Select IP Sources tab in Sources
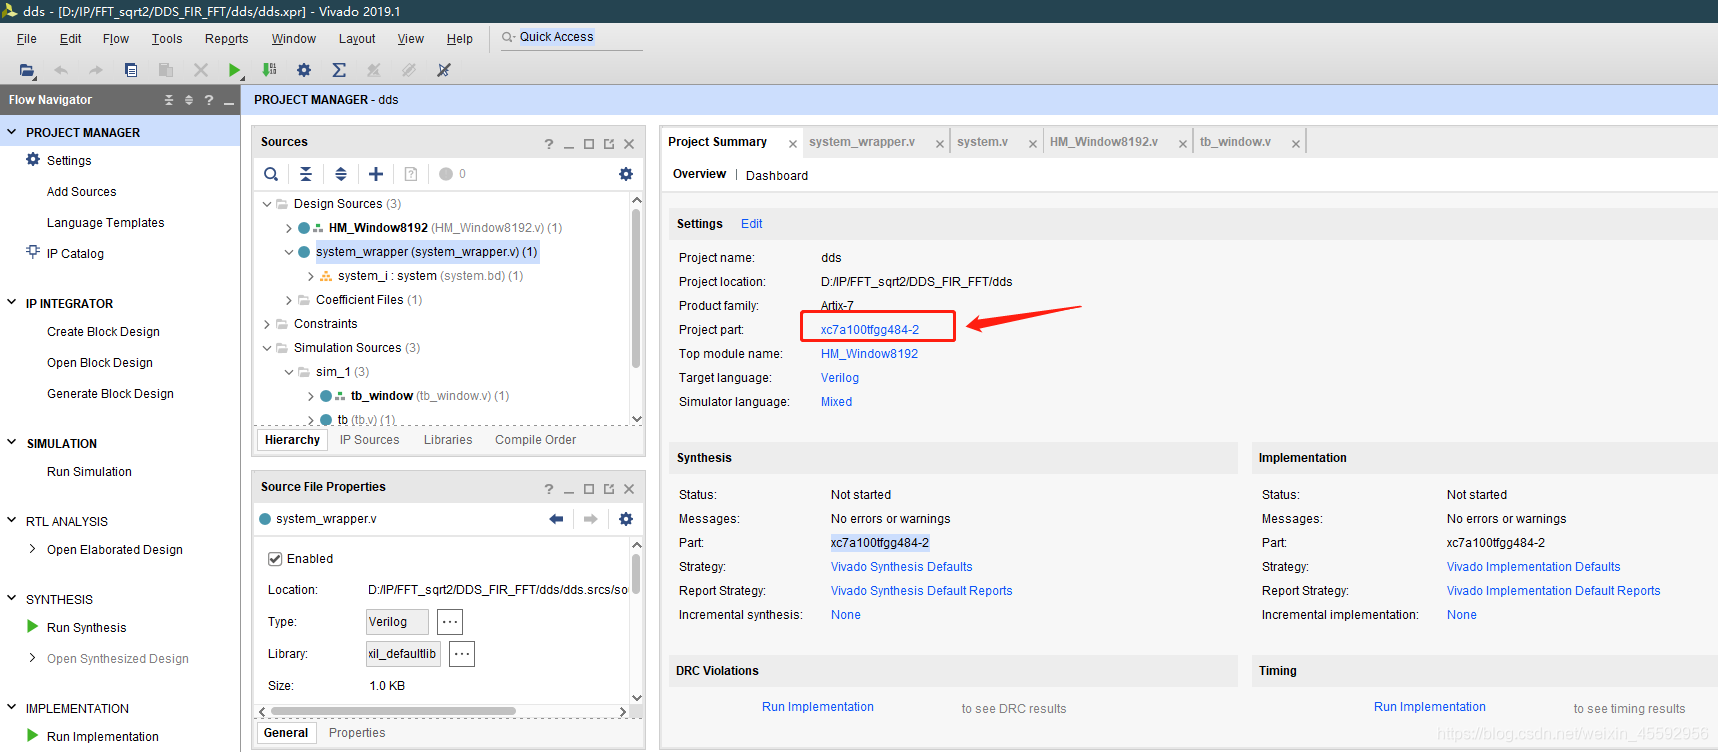The image size is (1718, 752). coord(369,440)
